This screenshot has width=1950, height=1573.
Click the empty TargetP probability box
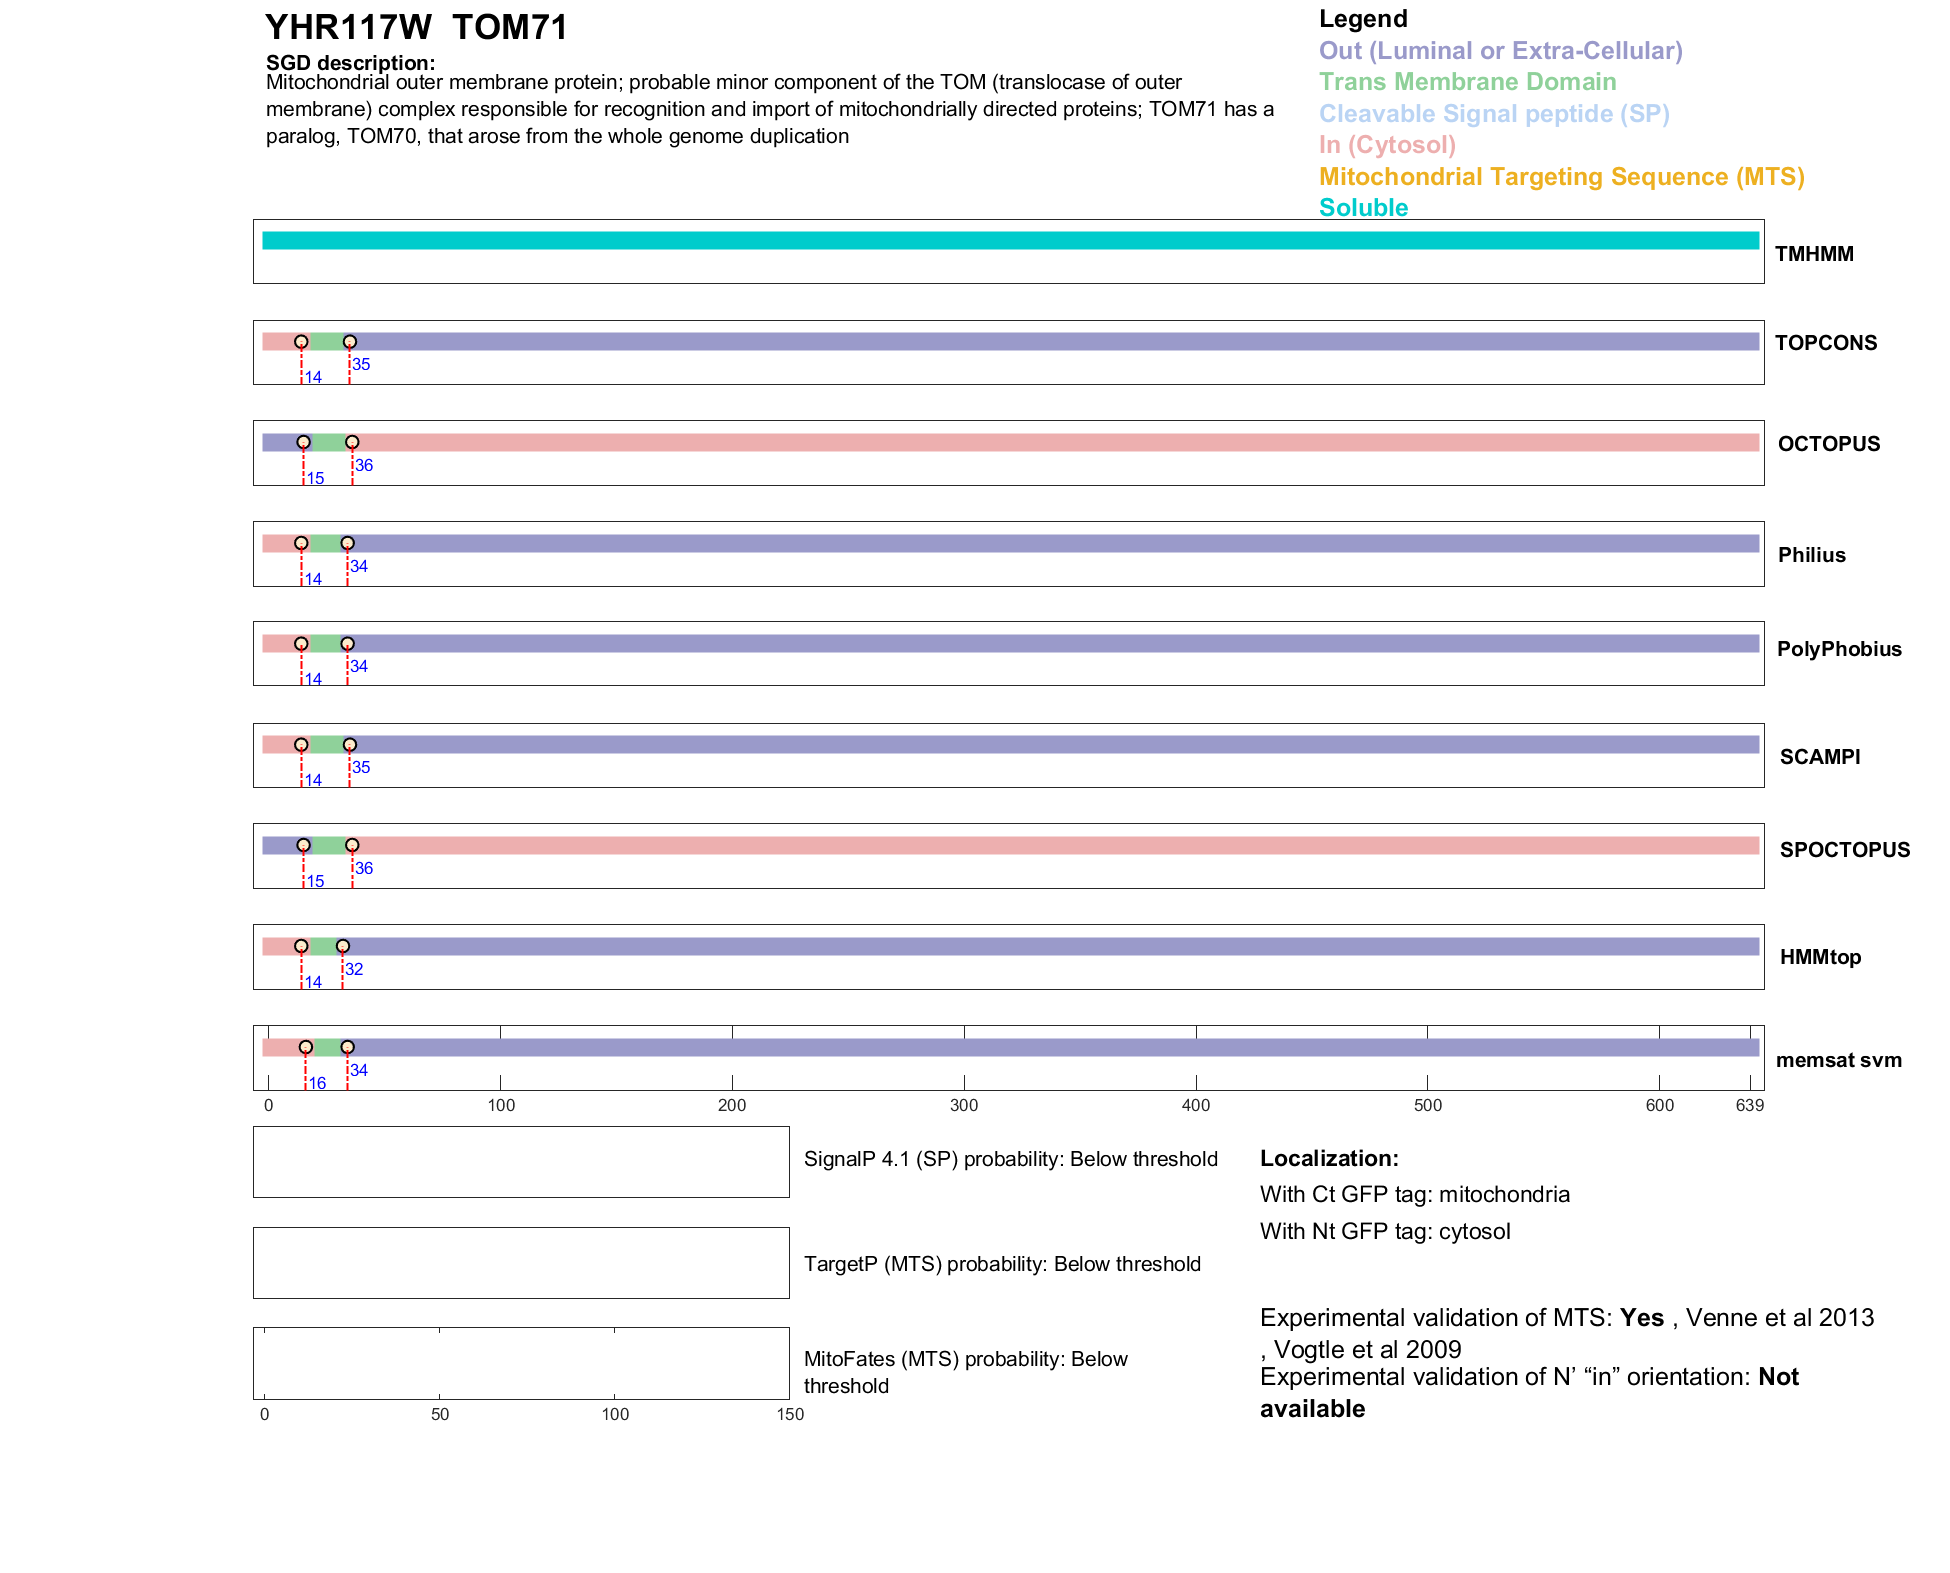(521, 1263)
